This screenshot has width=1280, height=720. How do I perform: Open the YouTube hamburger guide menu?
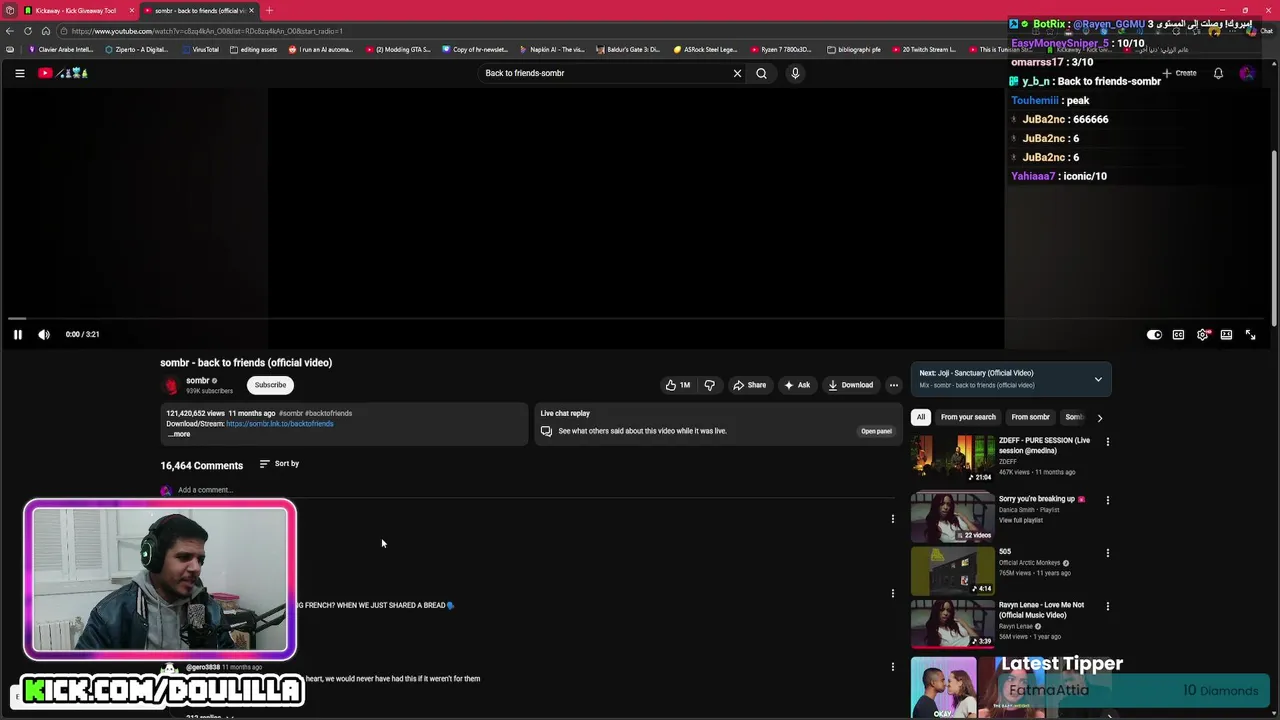[19, 73]
